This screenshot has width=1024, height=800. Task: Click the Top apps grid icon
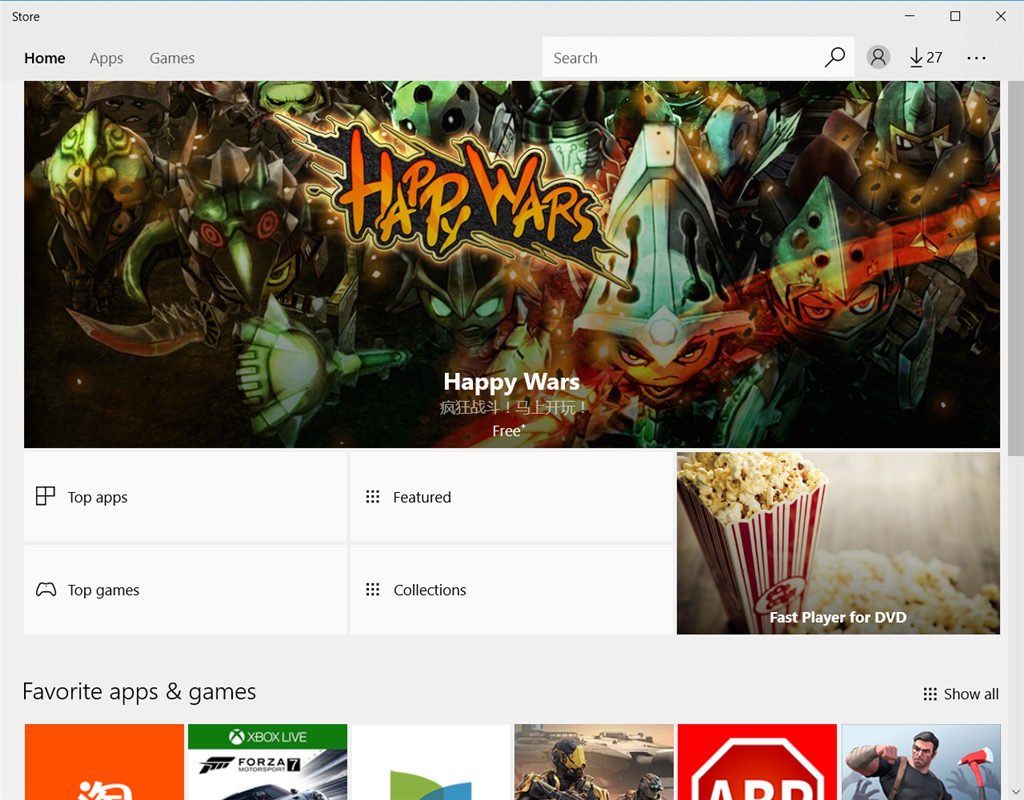45,496
